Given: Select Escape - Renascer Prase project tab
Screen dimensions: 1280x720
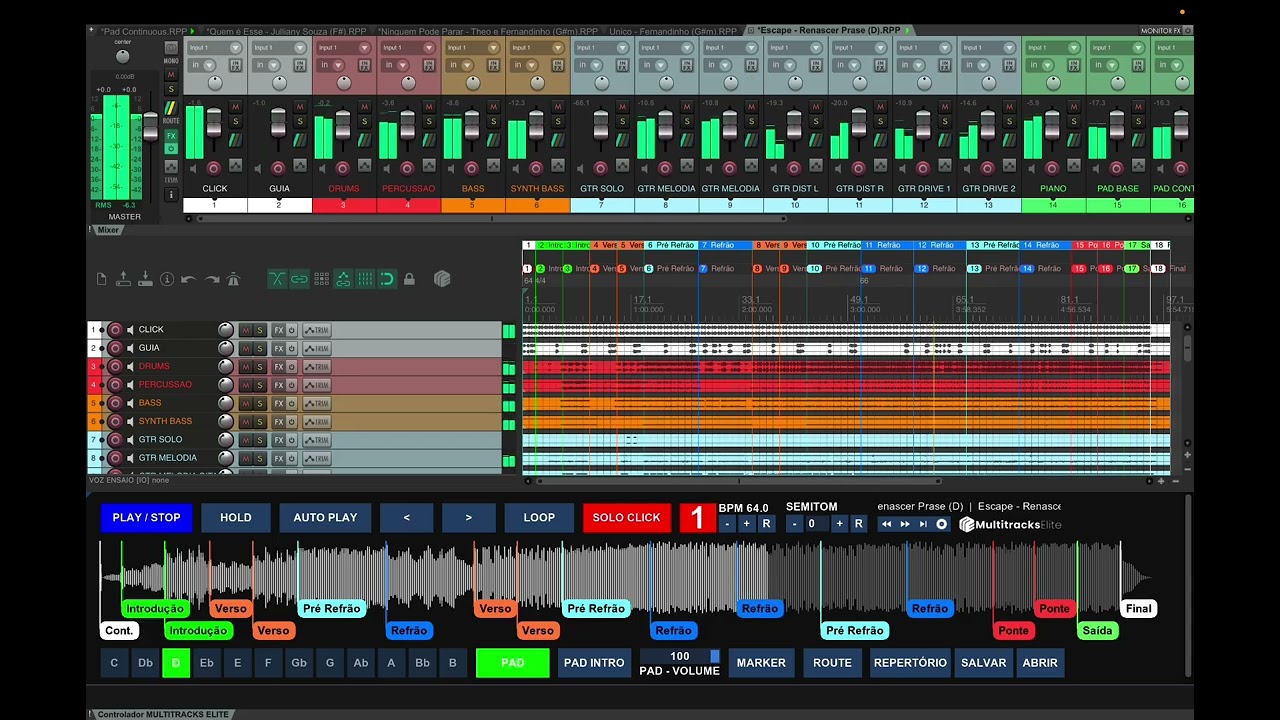Looking at the screenshot, I should (x=828, y=31).
